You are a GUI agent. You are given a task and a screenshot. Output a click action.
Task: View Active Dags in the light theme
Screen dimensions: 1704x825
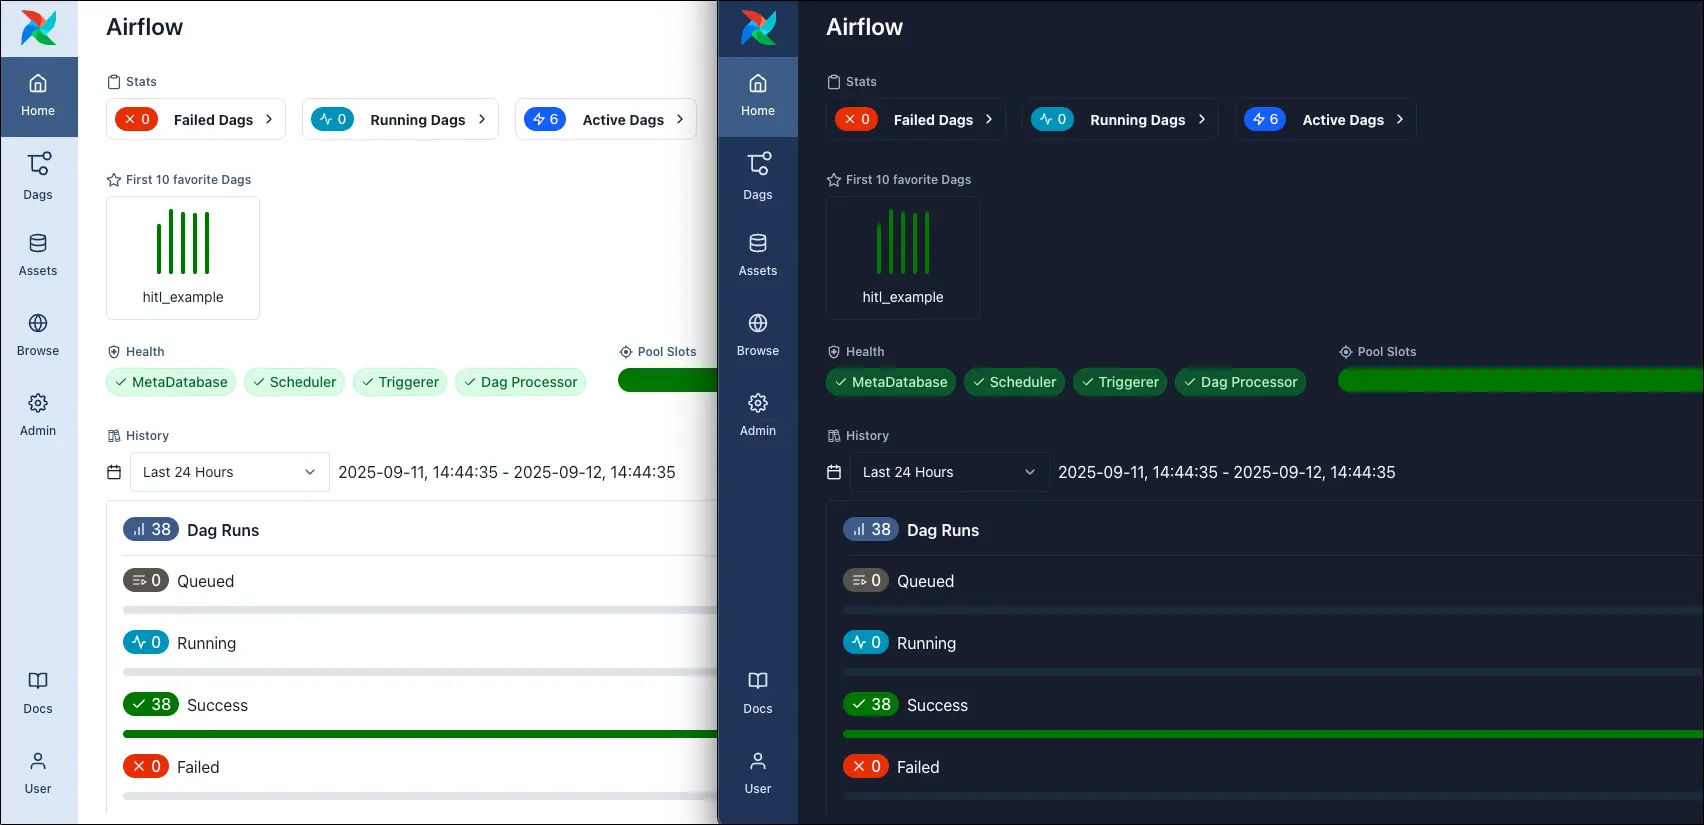[x=605, y=119]
